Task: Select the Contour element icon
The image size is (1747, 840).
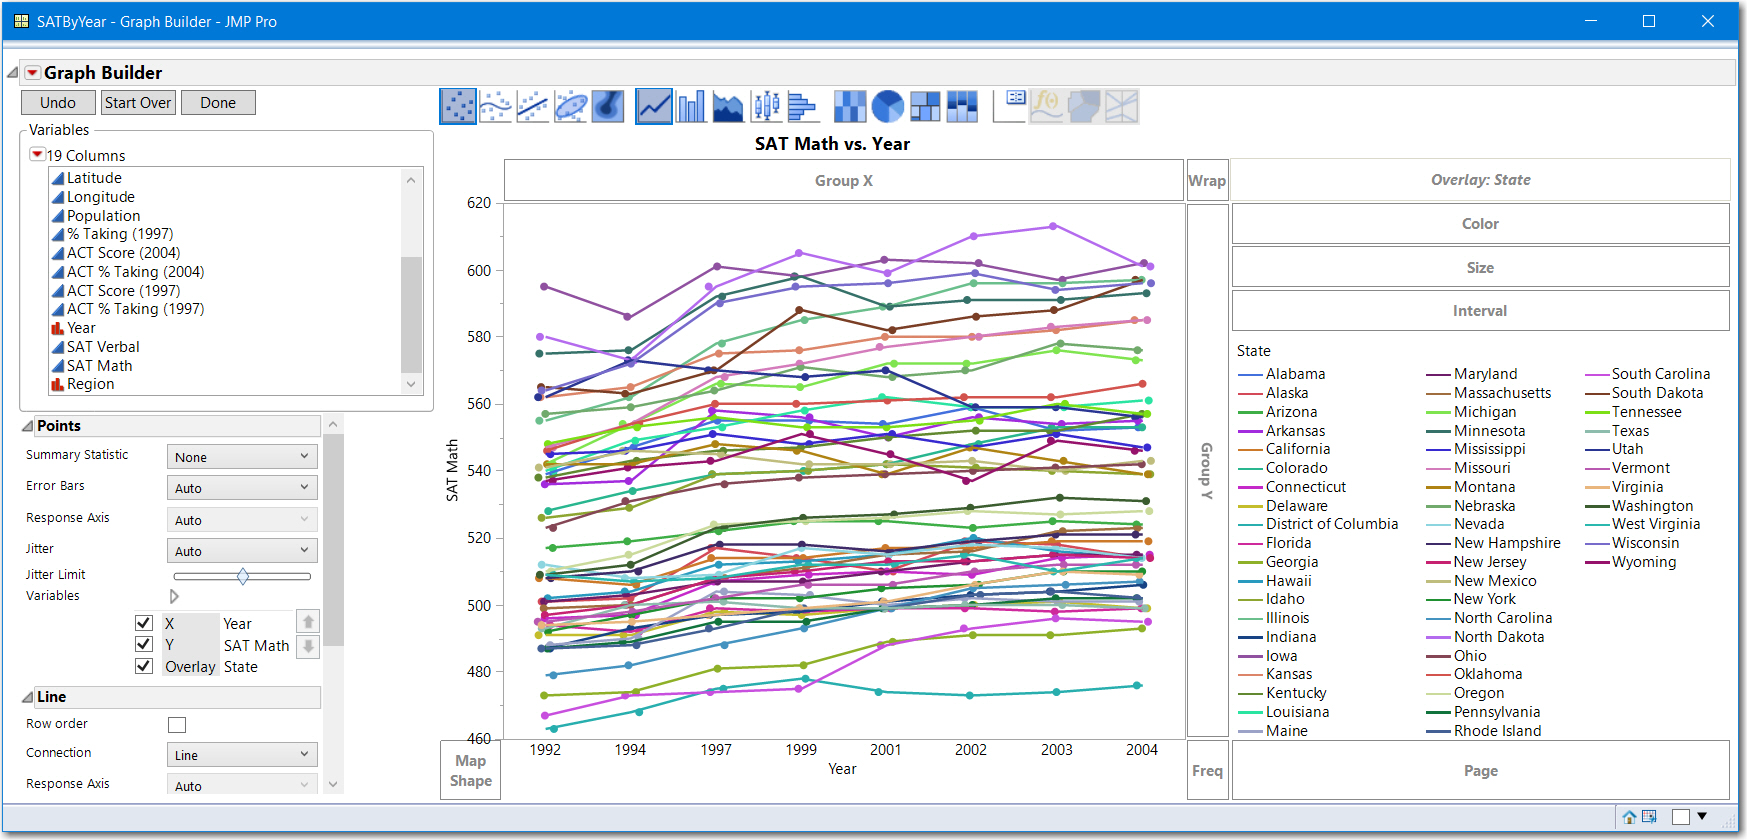Action: (608, 106)
